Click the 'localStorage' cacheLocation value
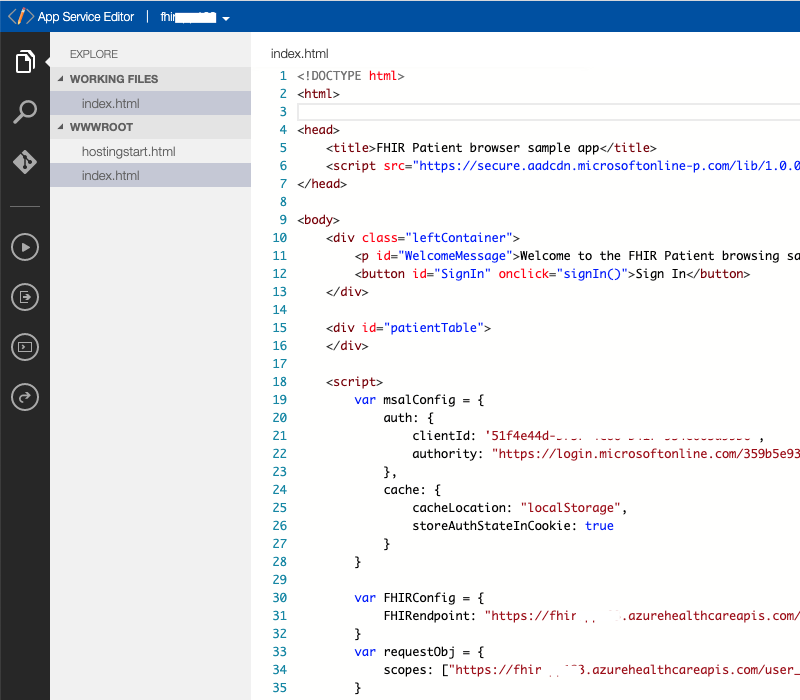The width and height of the screenshot is (800, 700). click(x=570, y=508)
